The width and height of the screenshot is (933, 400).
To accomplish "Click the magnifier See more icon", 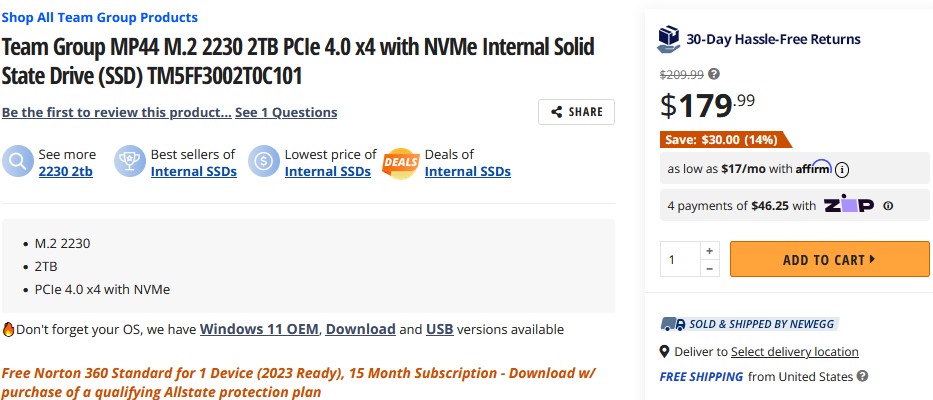I will tap(18, 162).
